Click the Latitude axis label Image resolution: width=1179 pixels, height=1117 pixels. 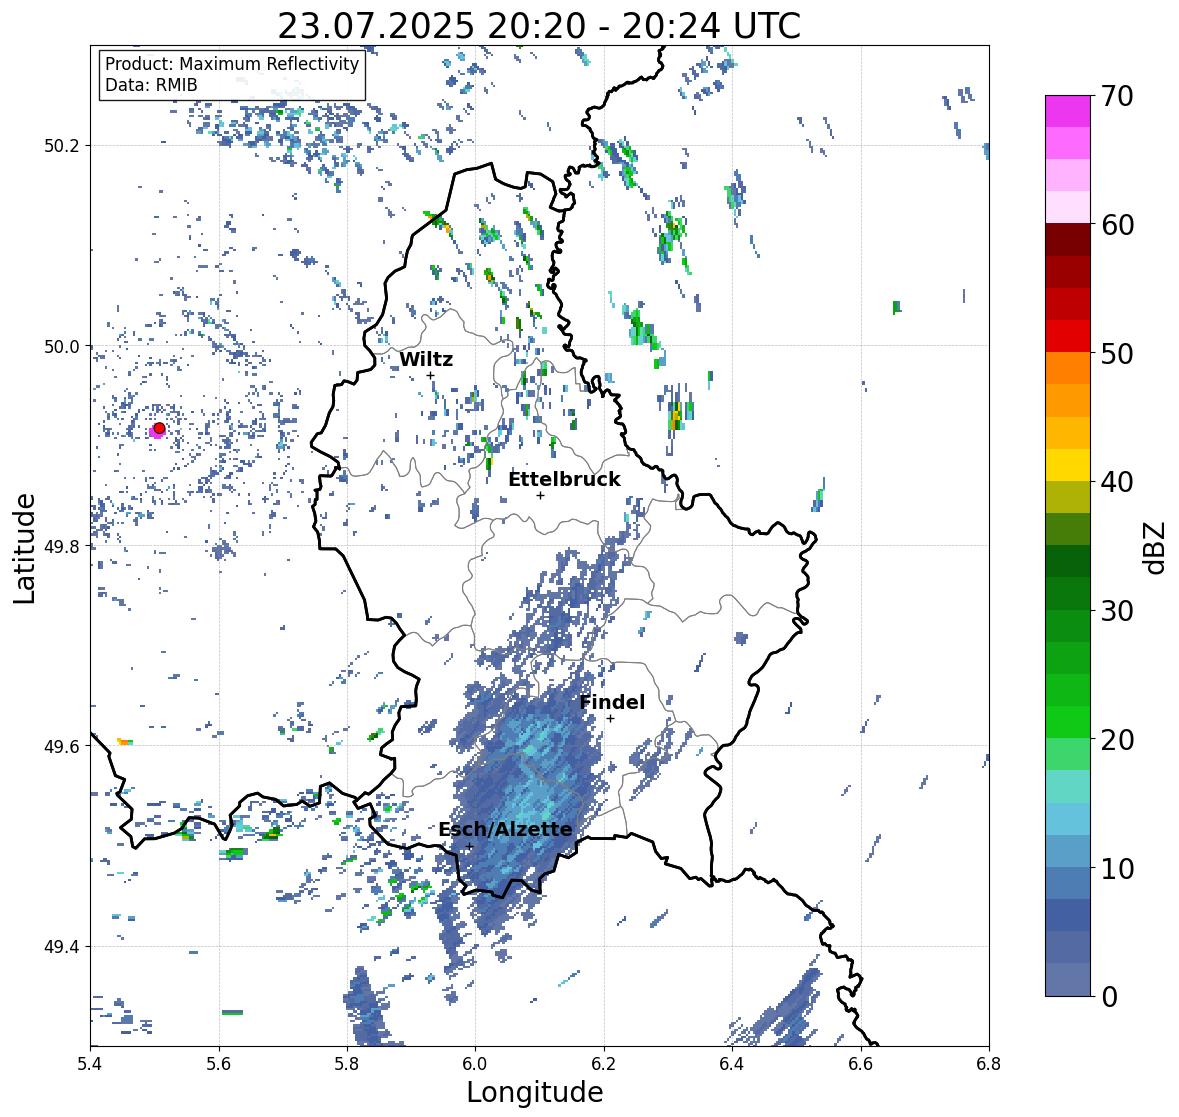point(24,549)
